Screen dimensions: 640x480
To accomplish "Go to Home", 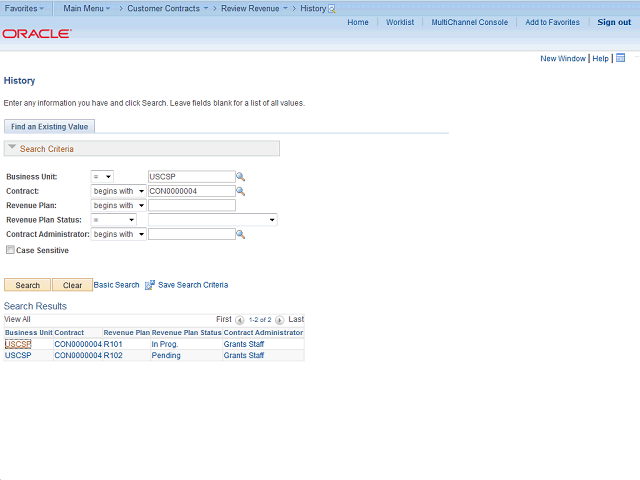I will pos(358,22).
